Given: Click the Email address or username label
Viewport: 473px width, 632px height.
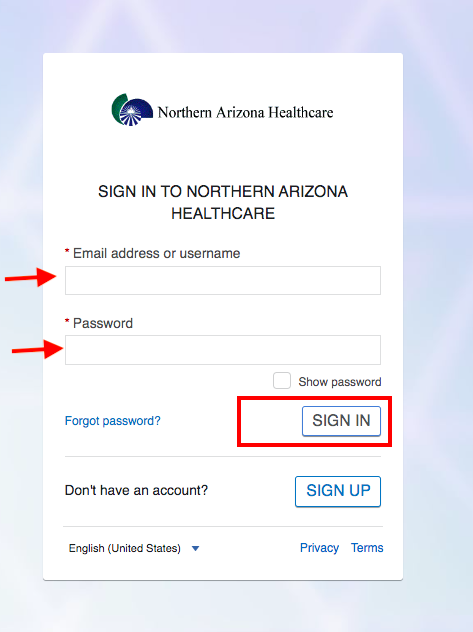Looking at the screenshot, I should pyautogui.click(x=156, y=253).
